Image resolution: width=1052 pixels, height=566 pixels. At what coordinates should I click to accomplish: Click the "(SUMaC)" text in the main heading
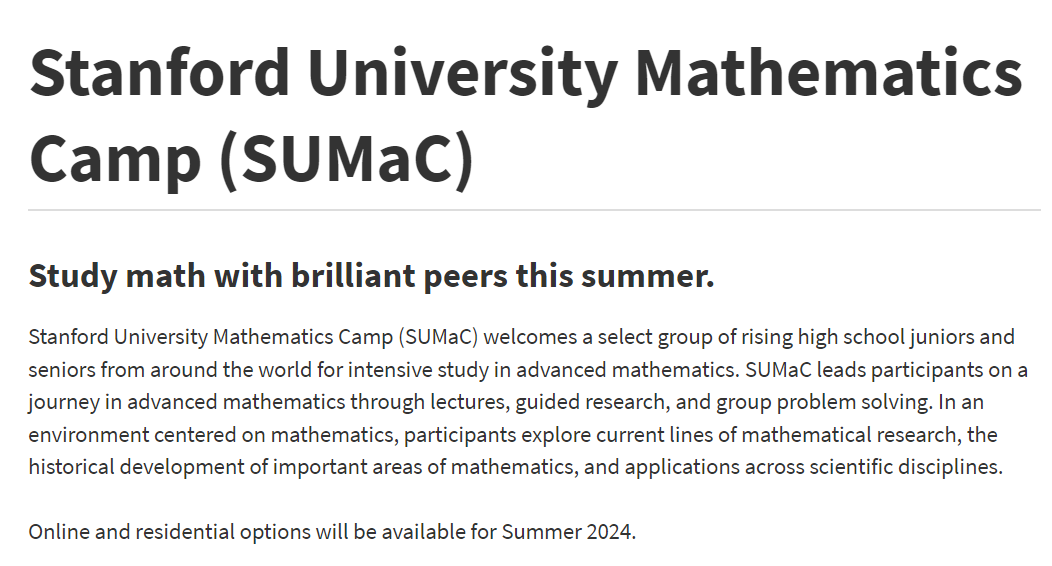(x=347, y=159)
